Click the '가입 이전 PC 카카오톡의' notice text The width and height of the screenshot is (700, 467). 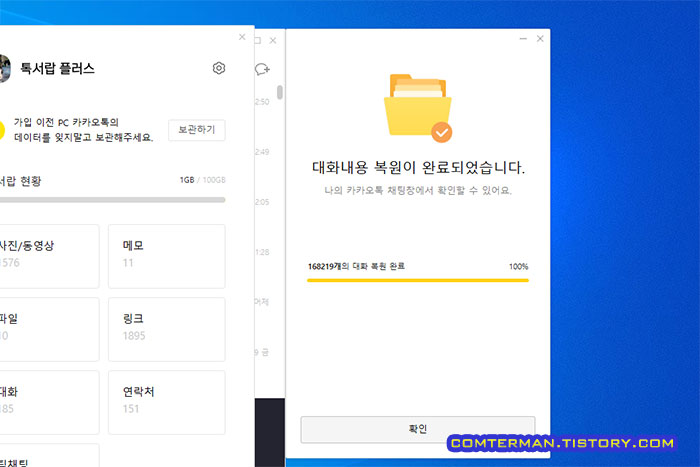tap(66, 122)
